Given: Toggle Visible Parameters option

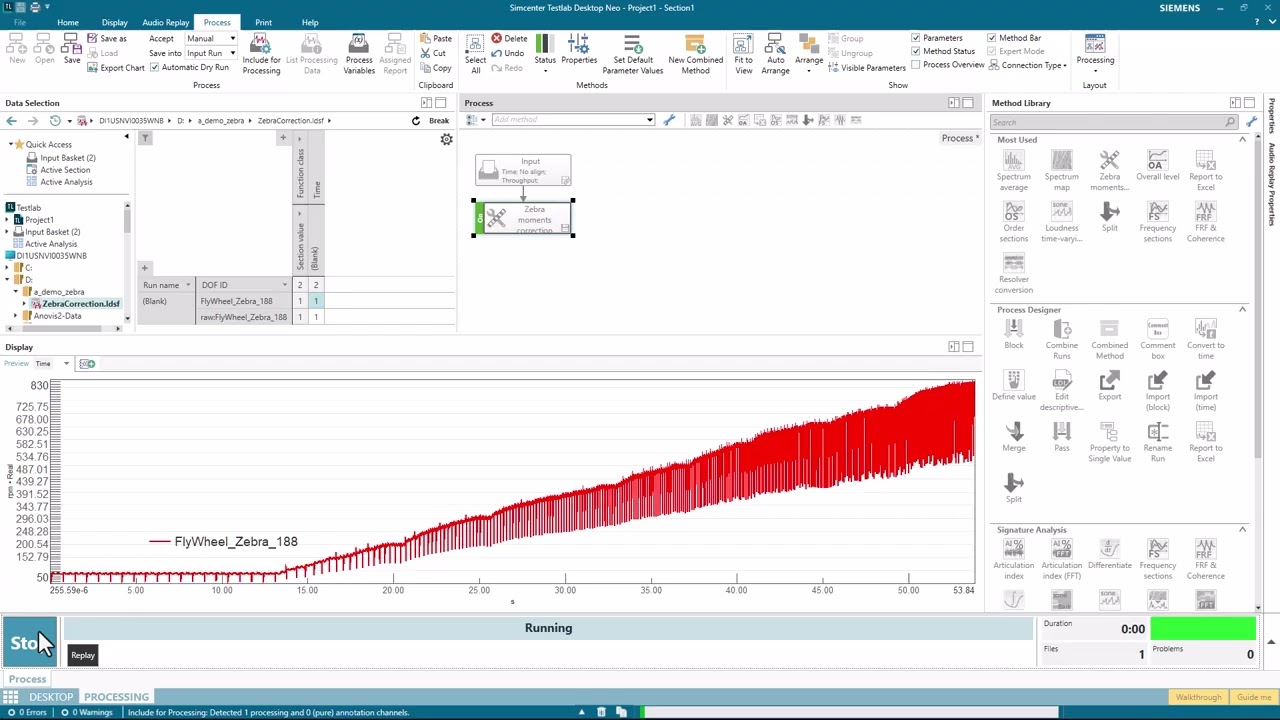Looking at the screenshot, I should 866,68.
